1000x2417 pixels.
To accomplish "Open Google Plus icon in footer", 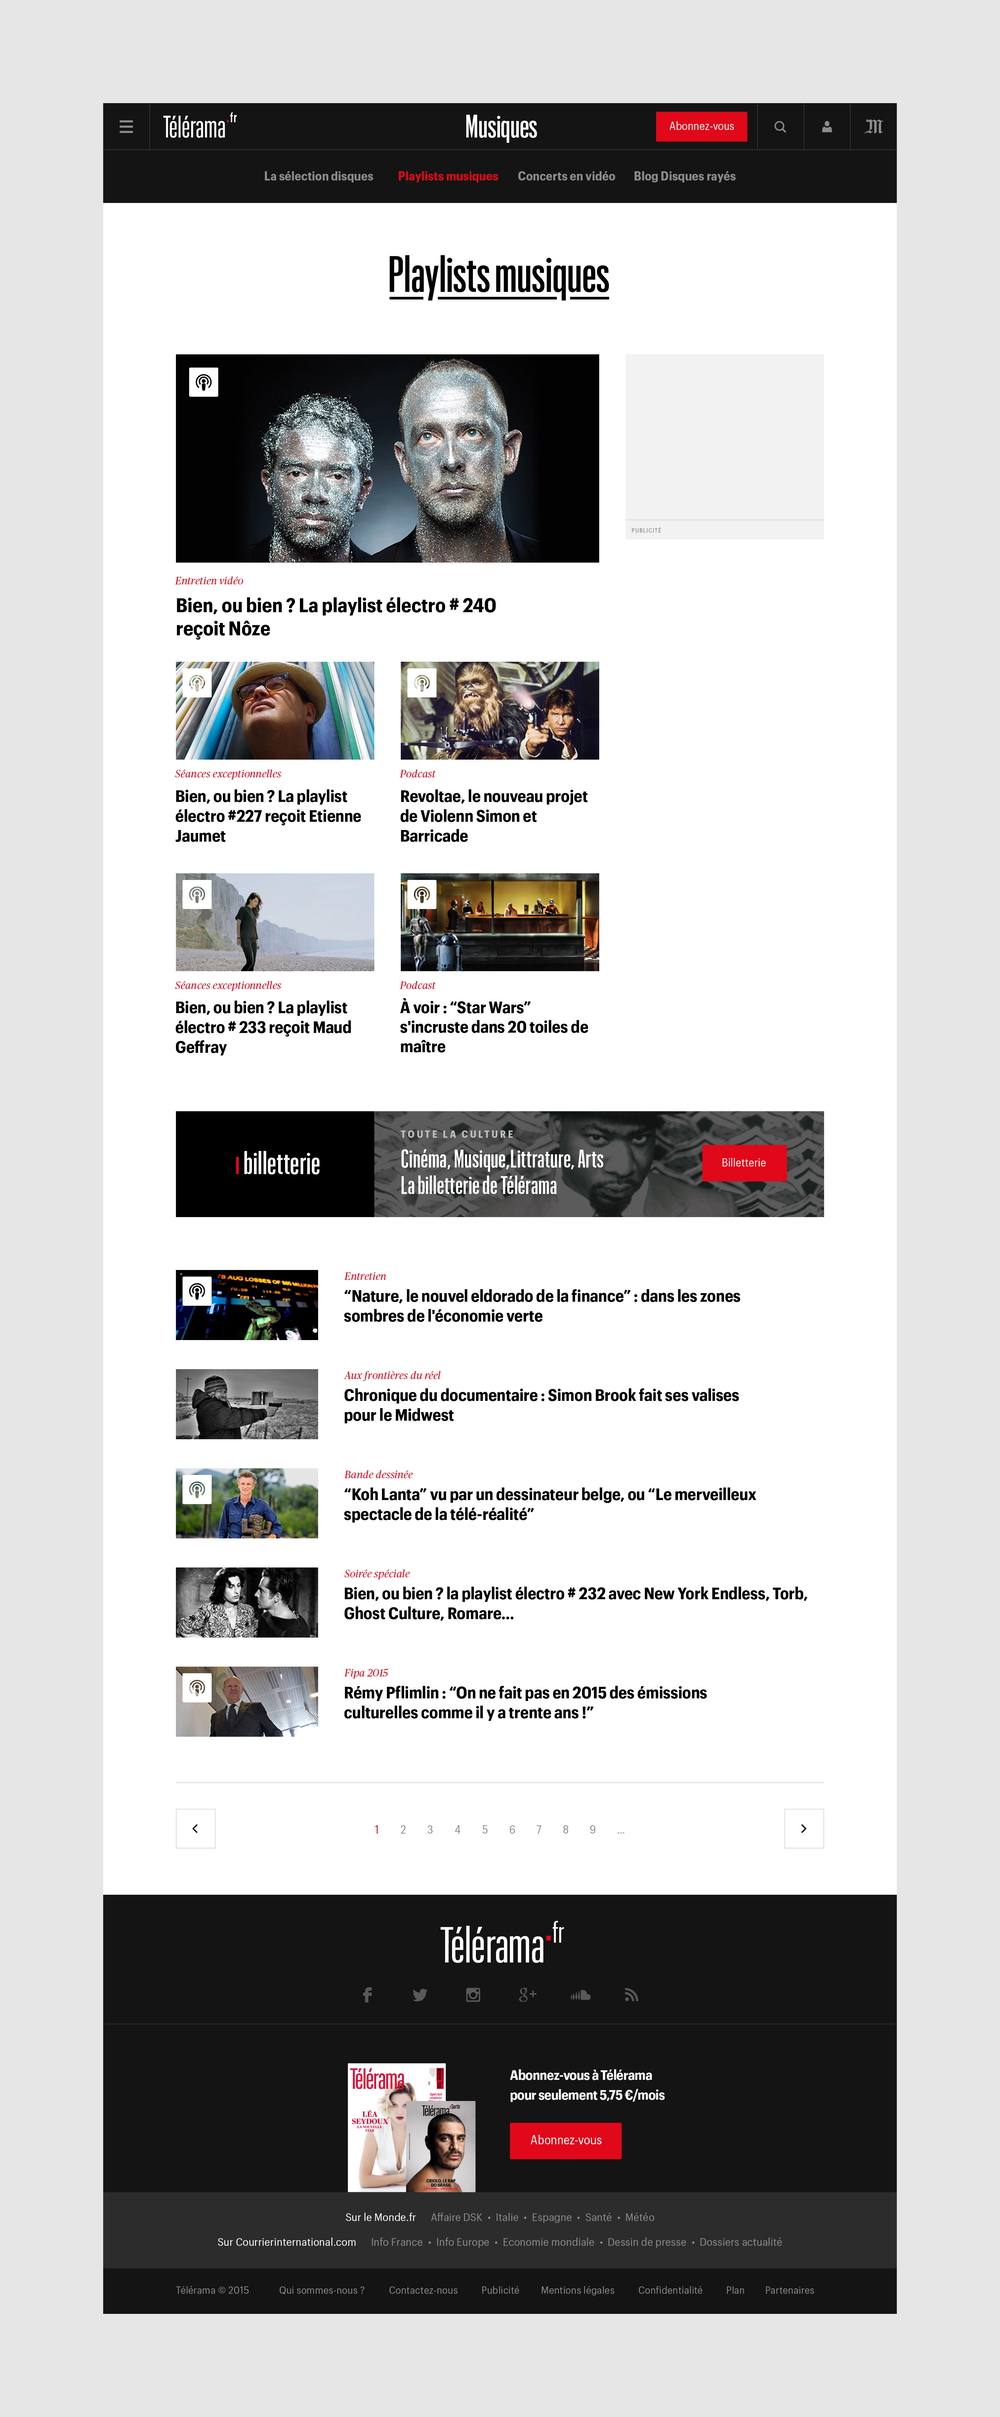I will click(527, 1995).
